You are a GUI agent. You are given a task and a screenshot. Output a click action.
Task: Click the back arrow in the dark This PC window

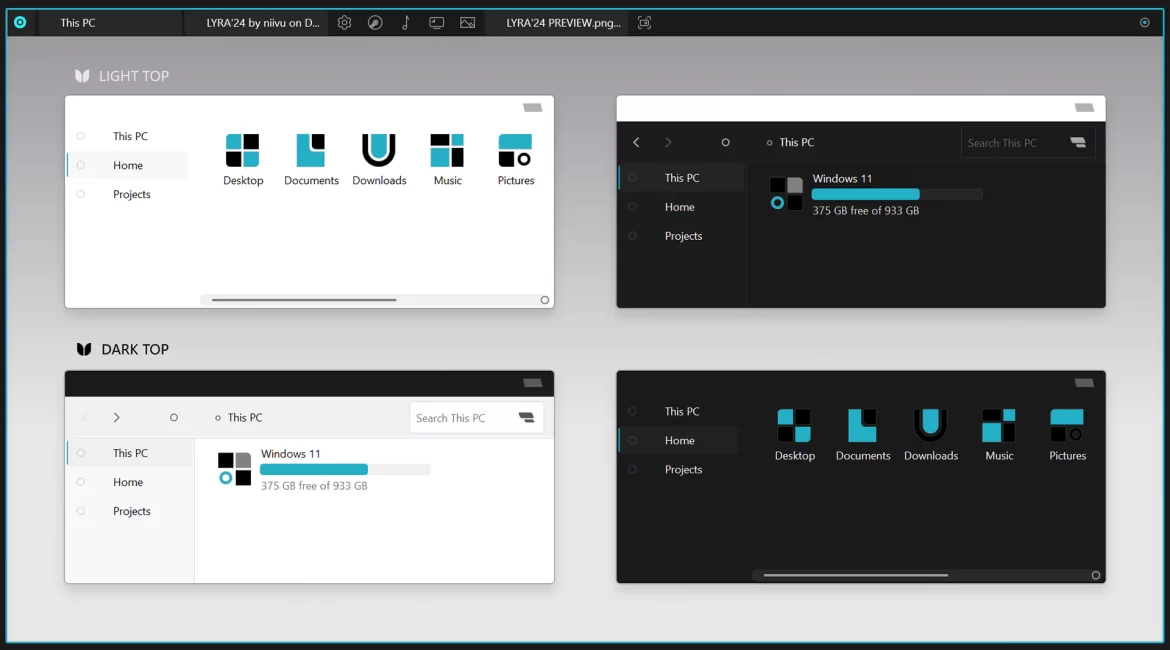636,143
